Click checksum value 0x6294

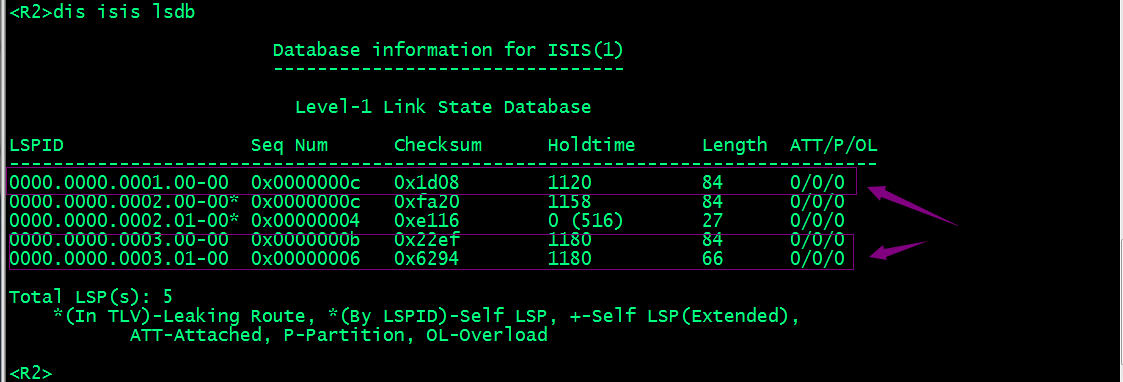pos(427,258)
